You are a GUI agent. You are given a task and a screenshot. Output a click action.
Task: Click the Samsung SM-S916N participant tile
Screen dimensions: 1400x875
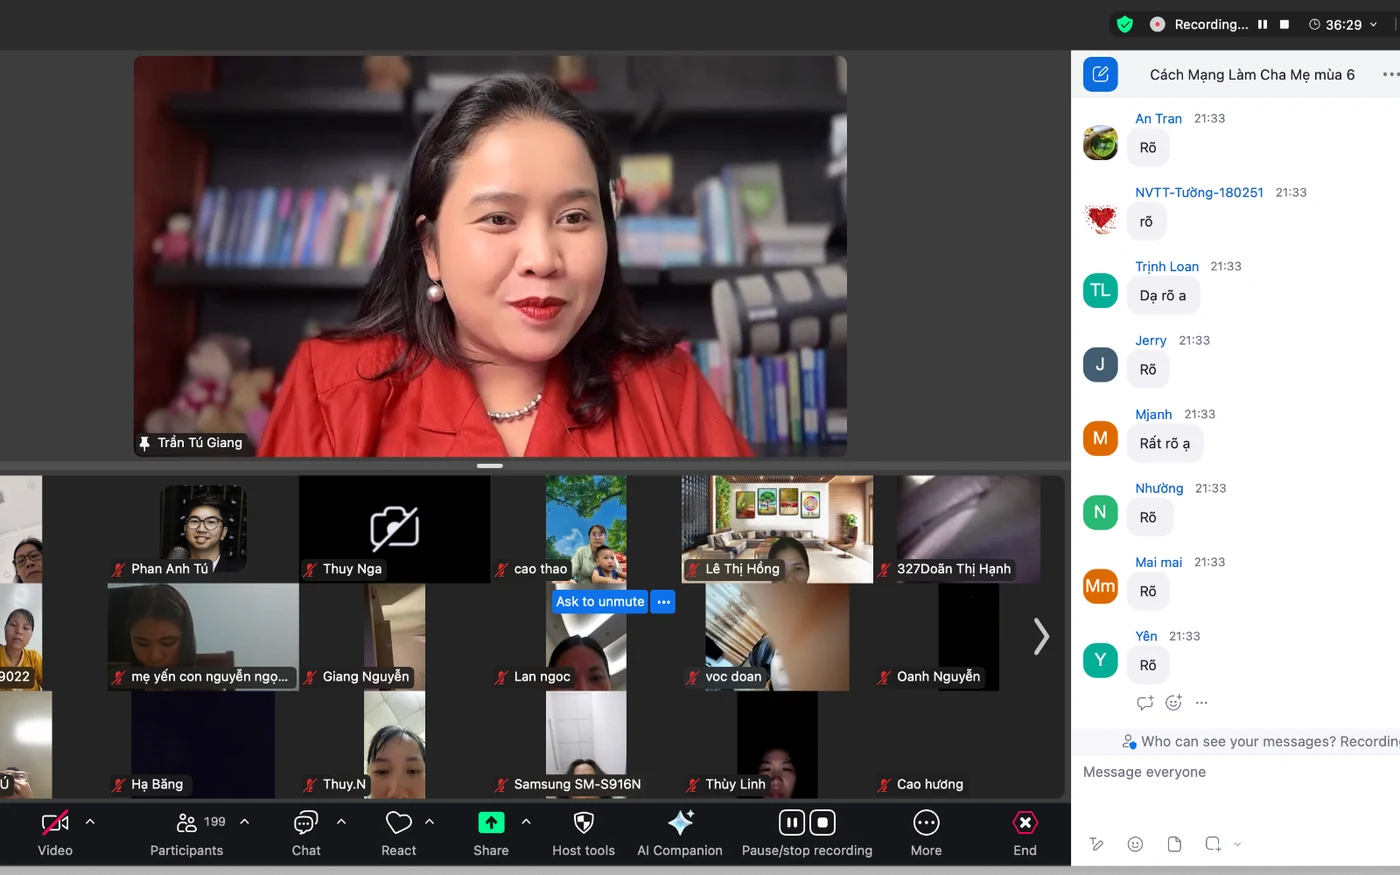coord(586,745)
